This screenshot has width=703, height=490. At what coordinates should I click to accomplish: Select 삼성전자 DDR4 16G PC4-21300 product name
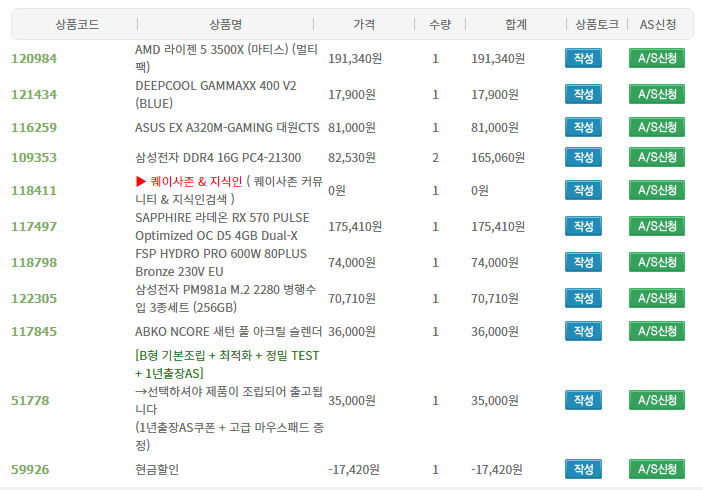tap(218, 158)
